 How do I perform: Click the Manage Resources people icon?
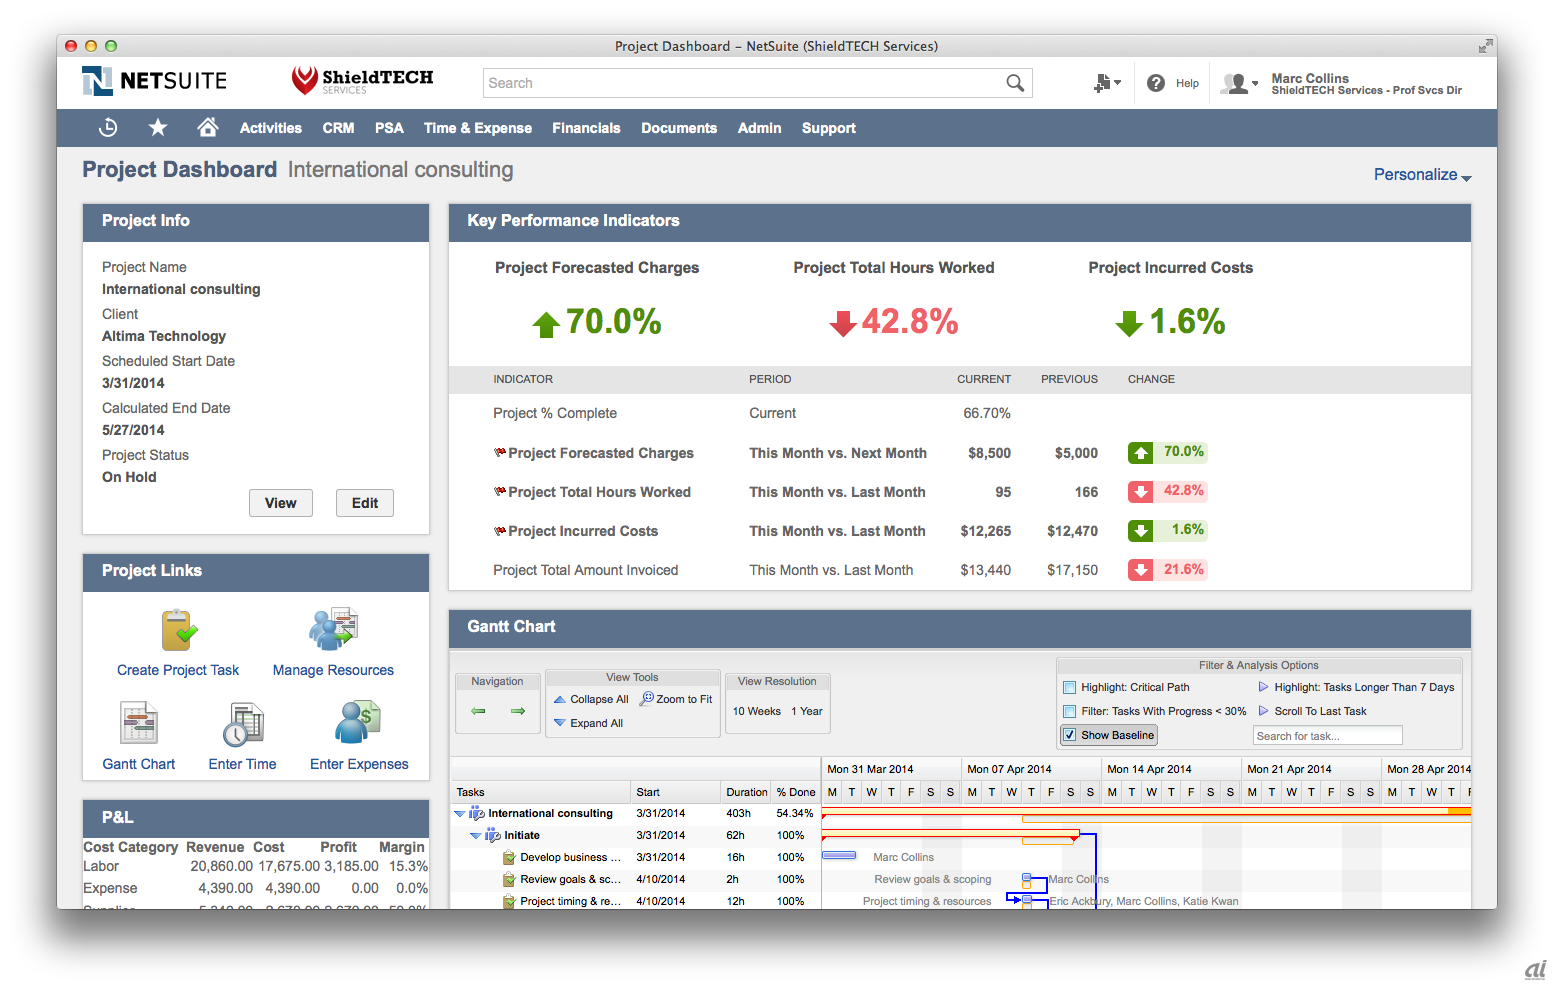click(333, 630)
